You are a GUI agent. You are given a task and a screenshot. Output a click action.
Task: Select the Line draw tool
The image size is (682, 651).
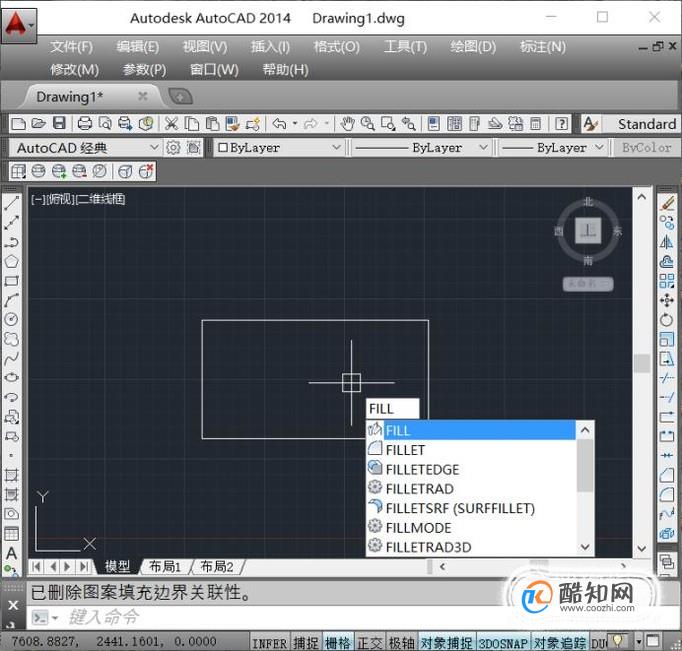12,203
